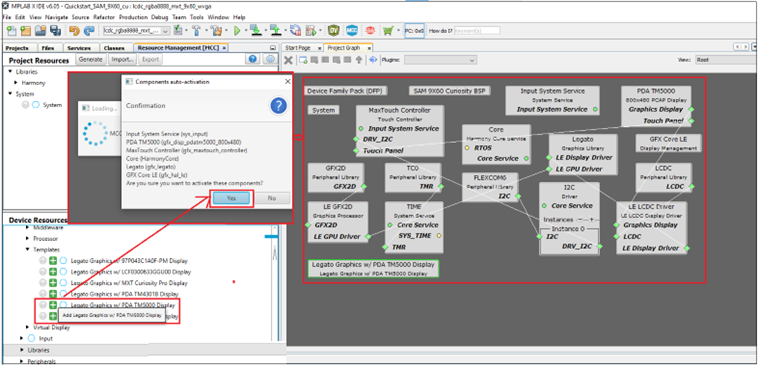Image resolution: width=758 pixels, height=367 pixels.
Task: Click the Redo toolbar icon
Action: 89,30
